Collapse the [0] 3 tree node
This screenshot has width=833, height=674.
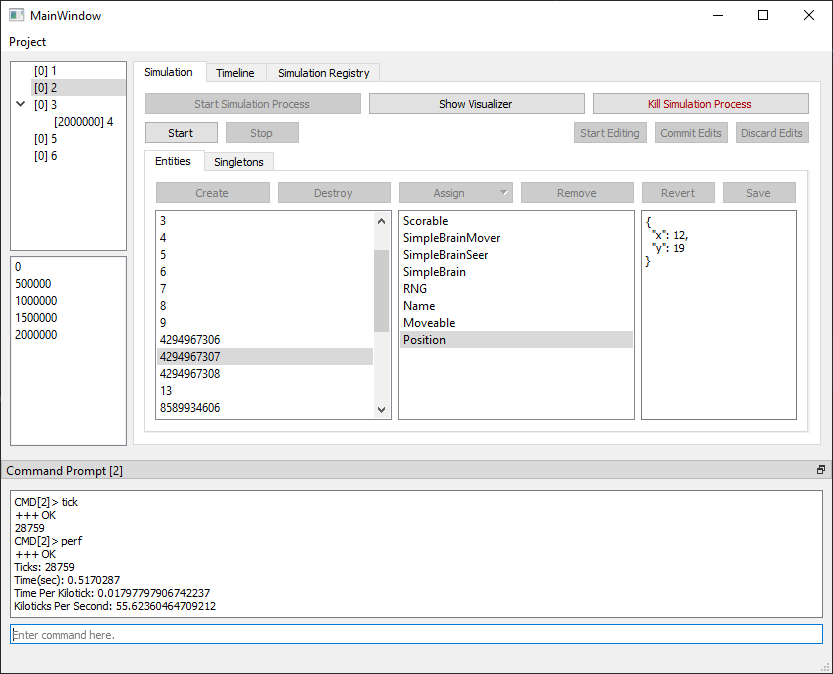tap(21, 104)
